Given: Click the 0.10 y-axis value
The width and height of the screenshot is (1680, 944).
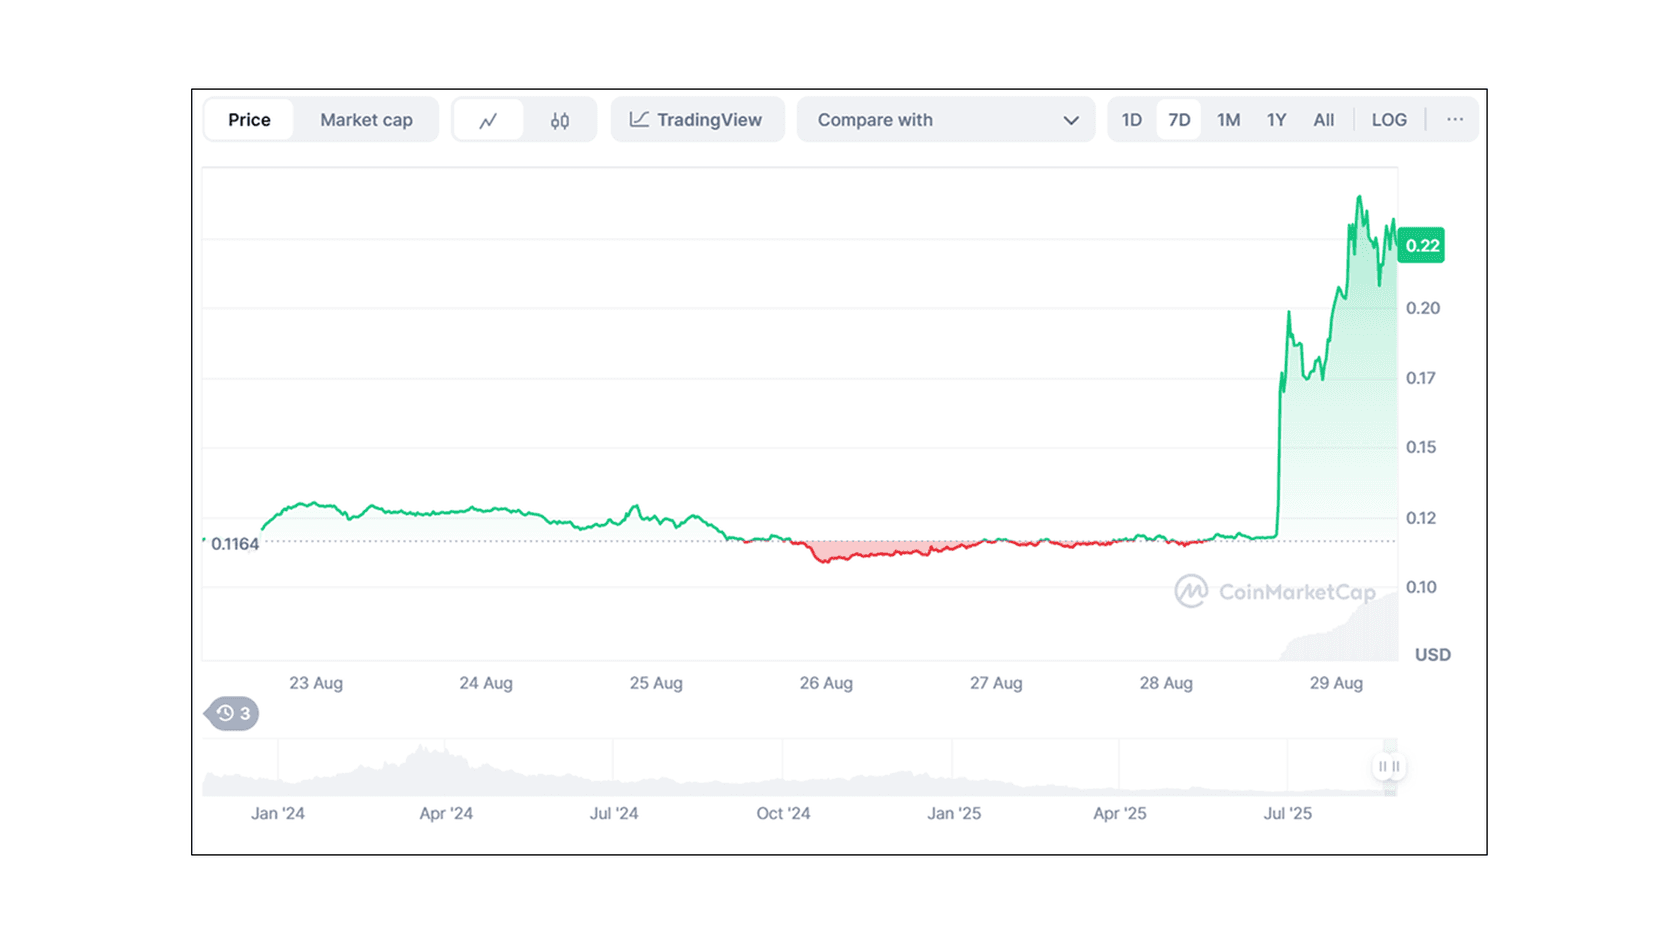Looking at the screenshot, I should pyautogui.click(x=1421, y=587).
